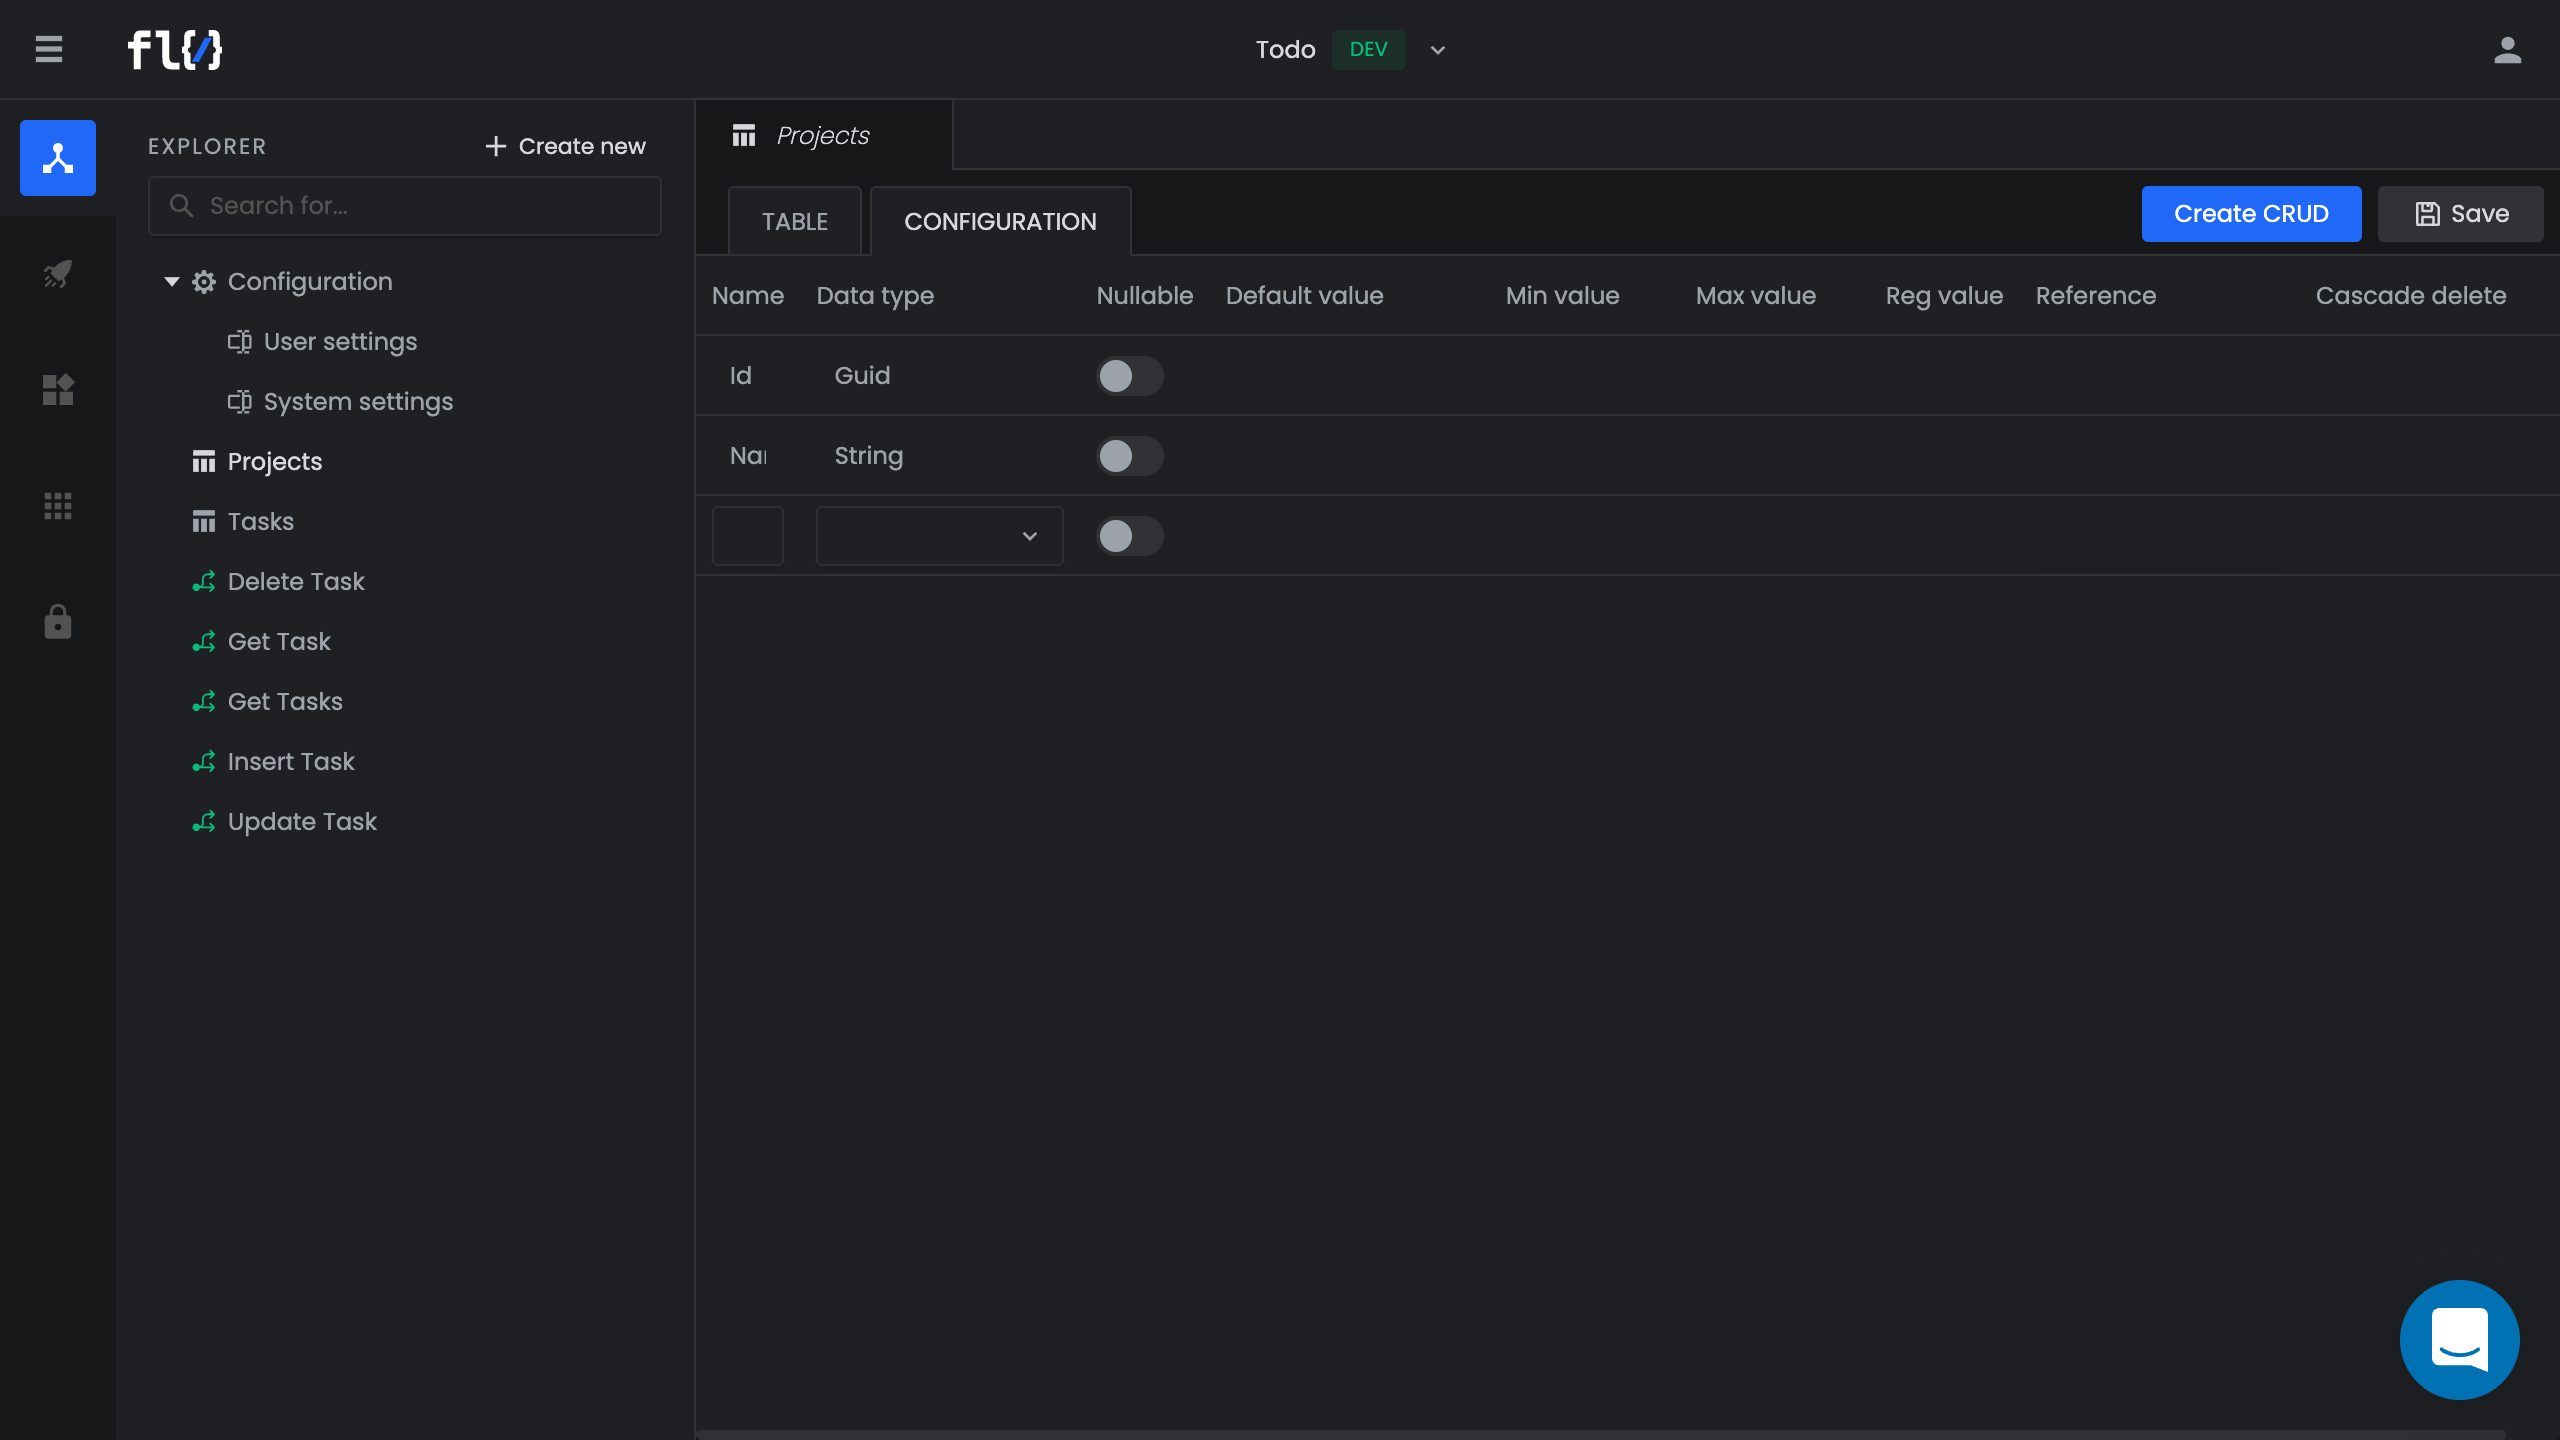2560x1440 pixels.
Task: Open the Delete Task flow
Action: point(296,582)
